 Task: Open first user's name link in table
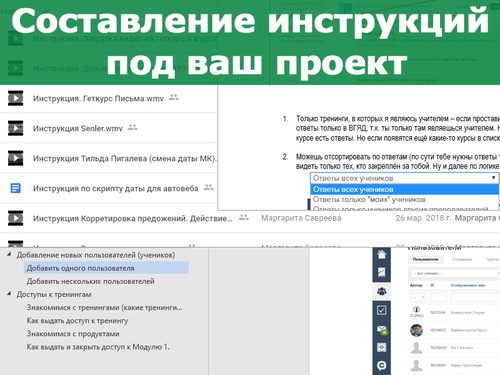468,313
